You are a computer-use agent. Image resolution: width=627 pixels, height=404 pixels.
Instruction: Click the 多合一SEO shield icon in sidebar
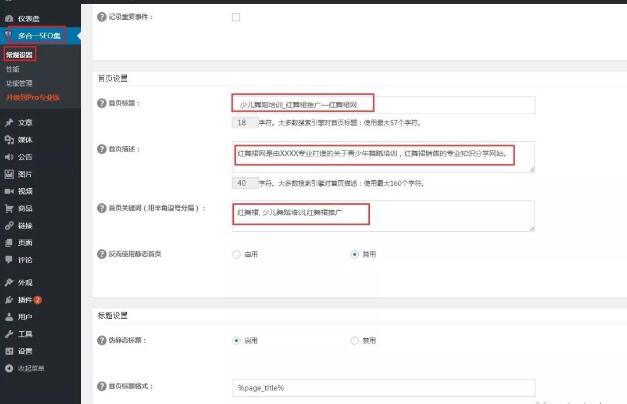click(x=8, y=35)
